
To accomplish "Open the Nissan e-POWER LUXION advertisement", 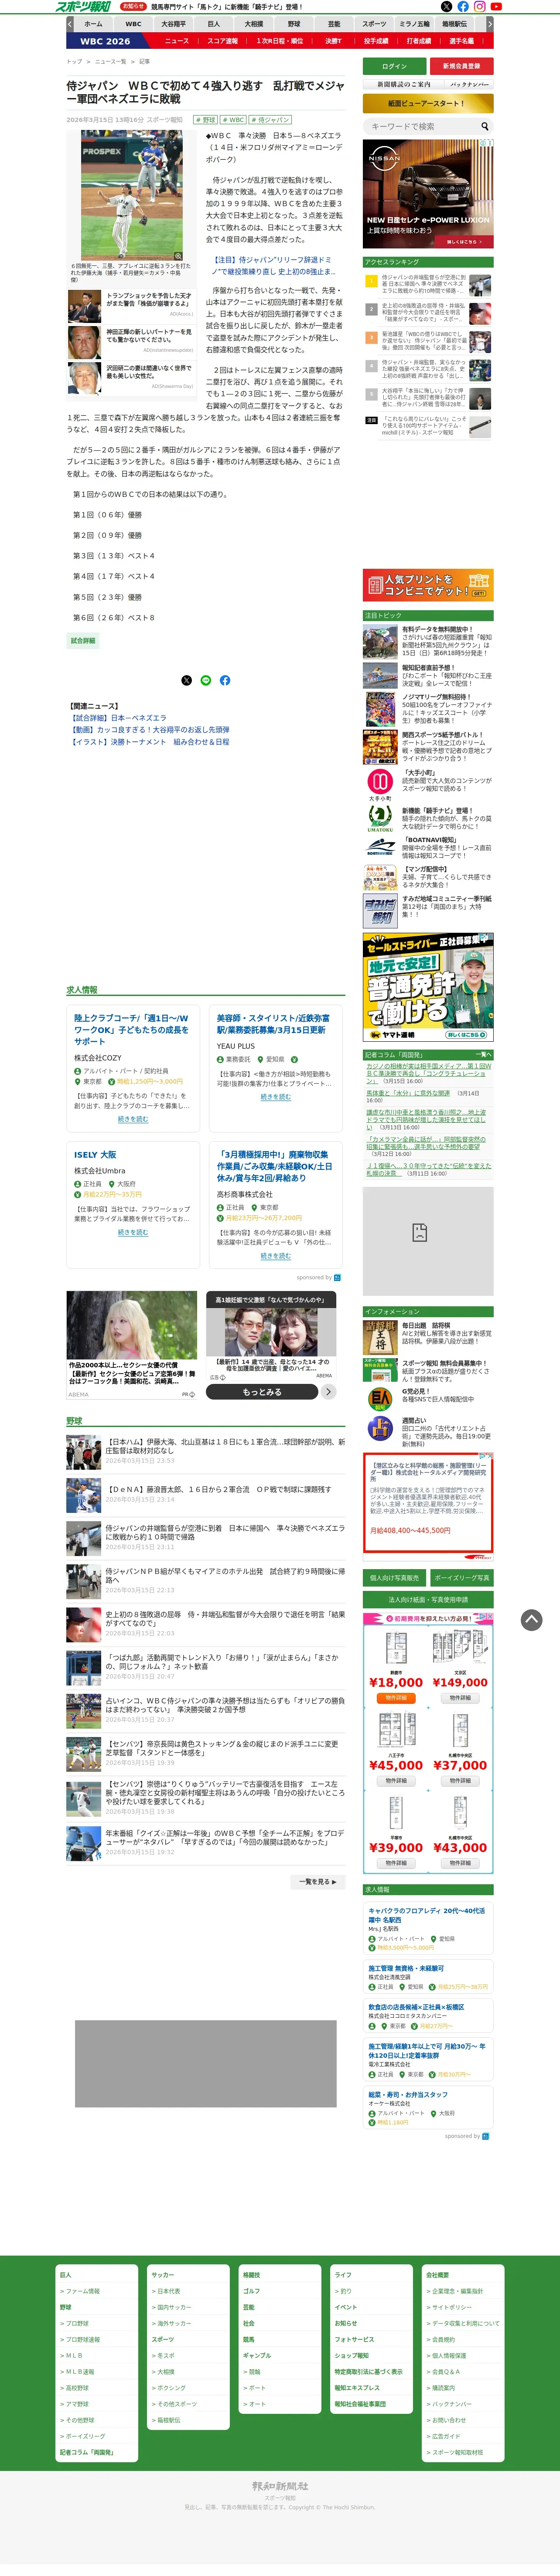I will 427,194.
